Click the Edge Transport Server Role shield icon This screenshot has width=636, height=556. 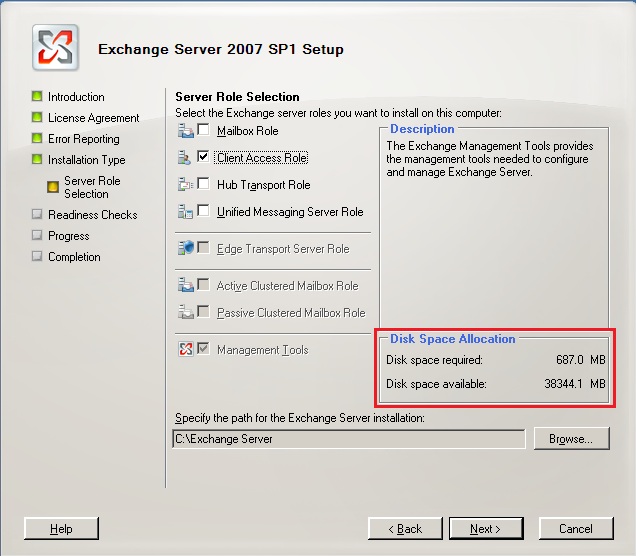click(x=186, y=248)
